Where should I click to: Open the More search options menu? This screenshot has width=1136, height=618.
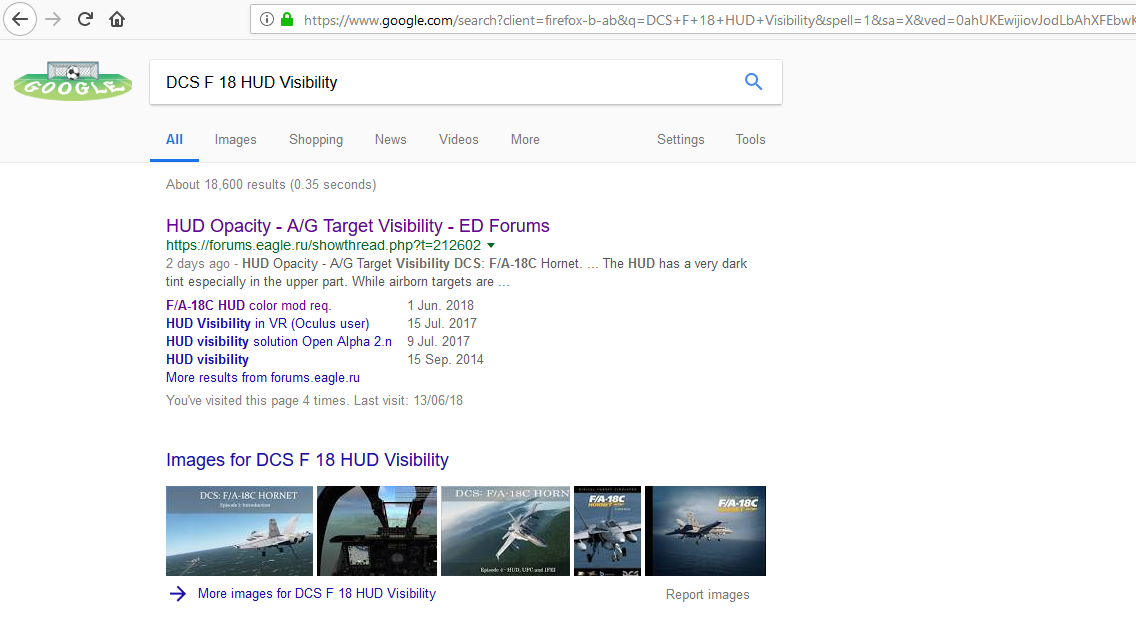point(525,140)
